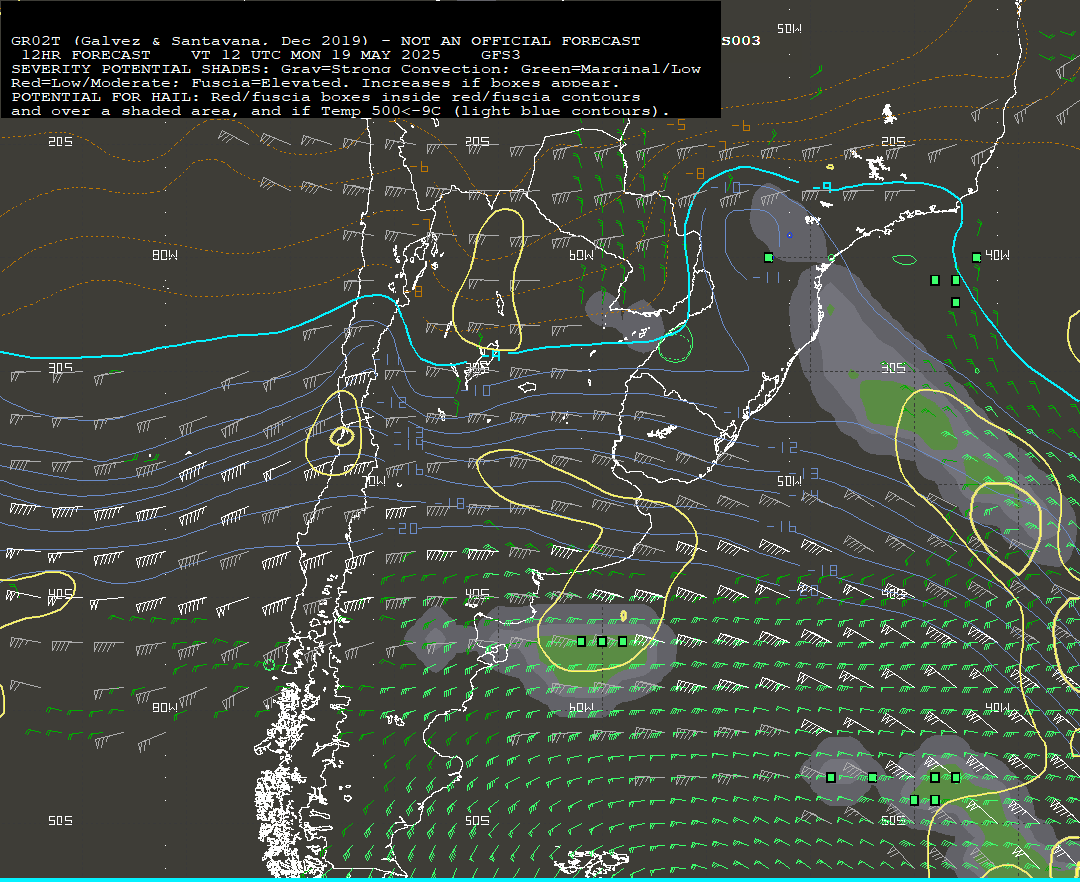This screenshot has width=1080, height=882.
Task: Click the 'POTENTIAL FOR HAIL' legend line
Action: tap(326, 97)
